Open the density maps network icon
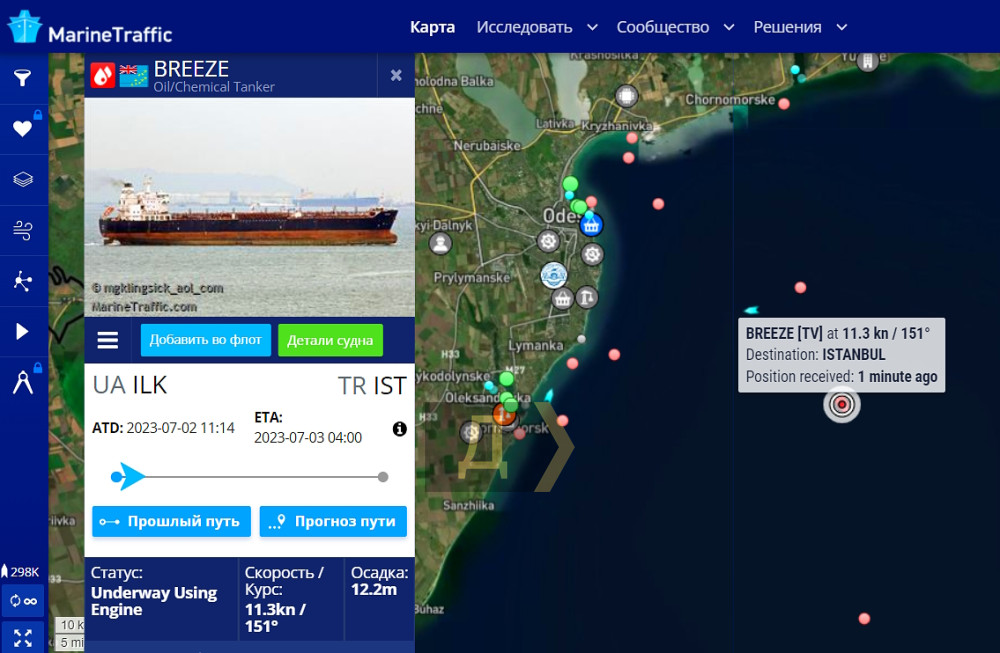The image size is (1000, 653). (22, 281)
